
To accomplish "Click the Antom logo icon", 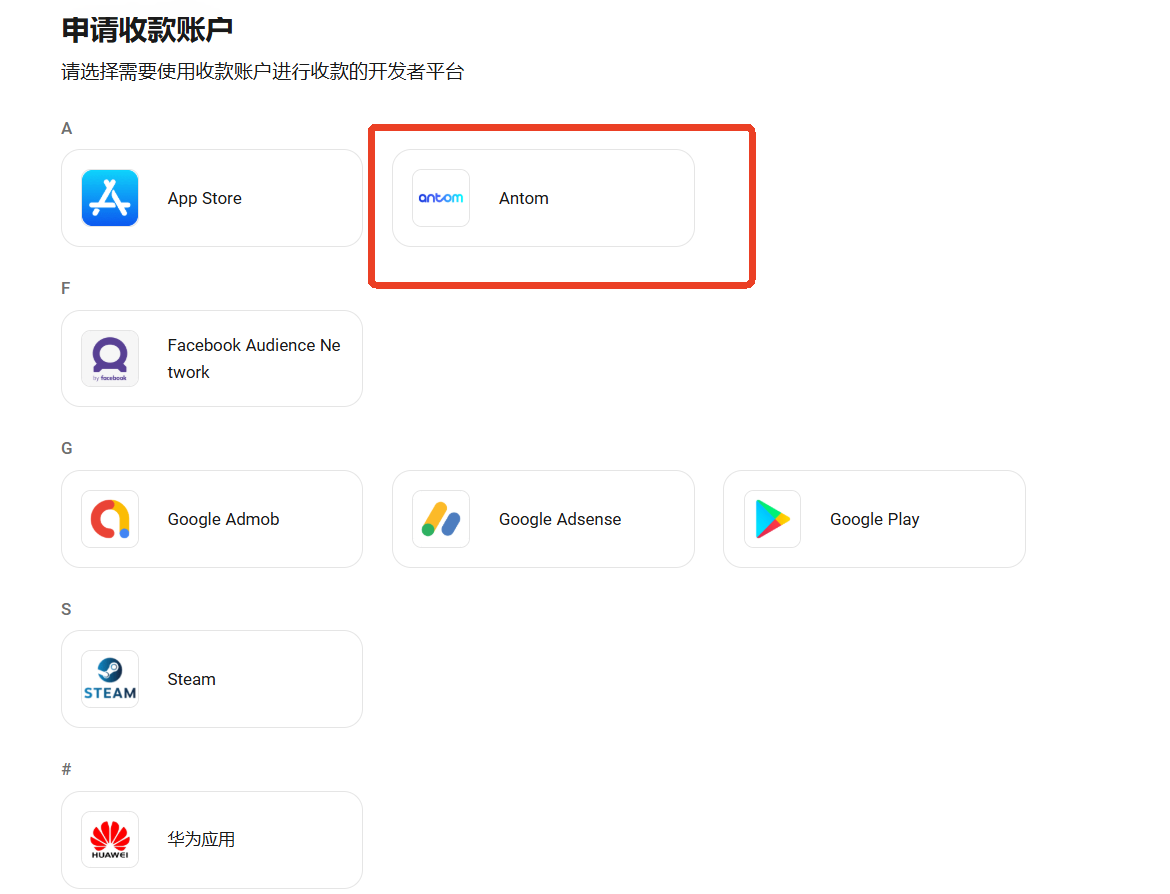I will point(441,198).
